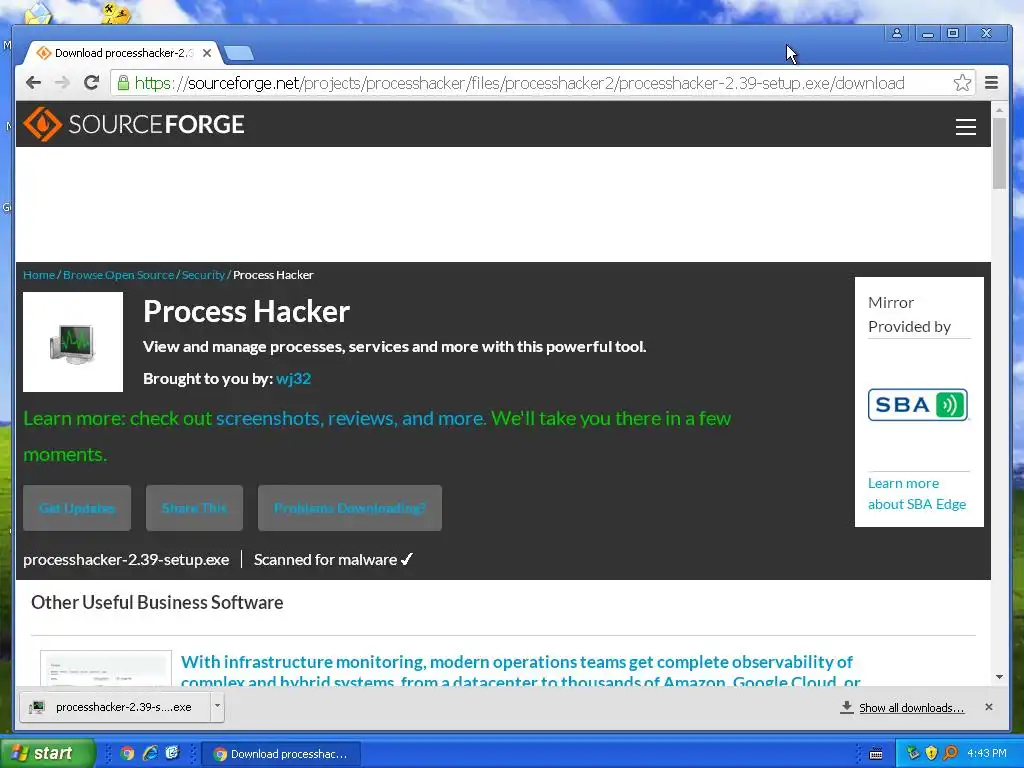Launch Internet Explorer from quick launch
Screen dimensions: 1024x768
tap(150, 754)
